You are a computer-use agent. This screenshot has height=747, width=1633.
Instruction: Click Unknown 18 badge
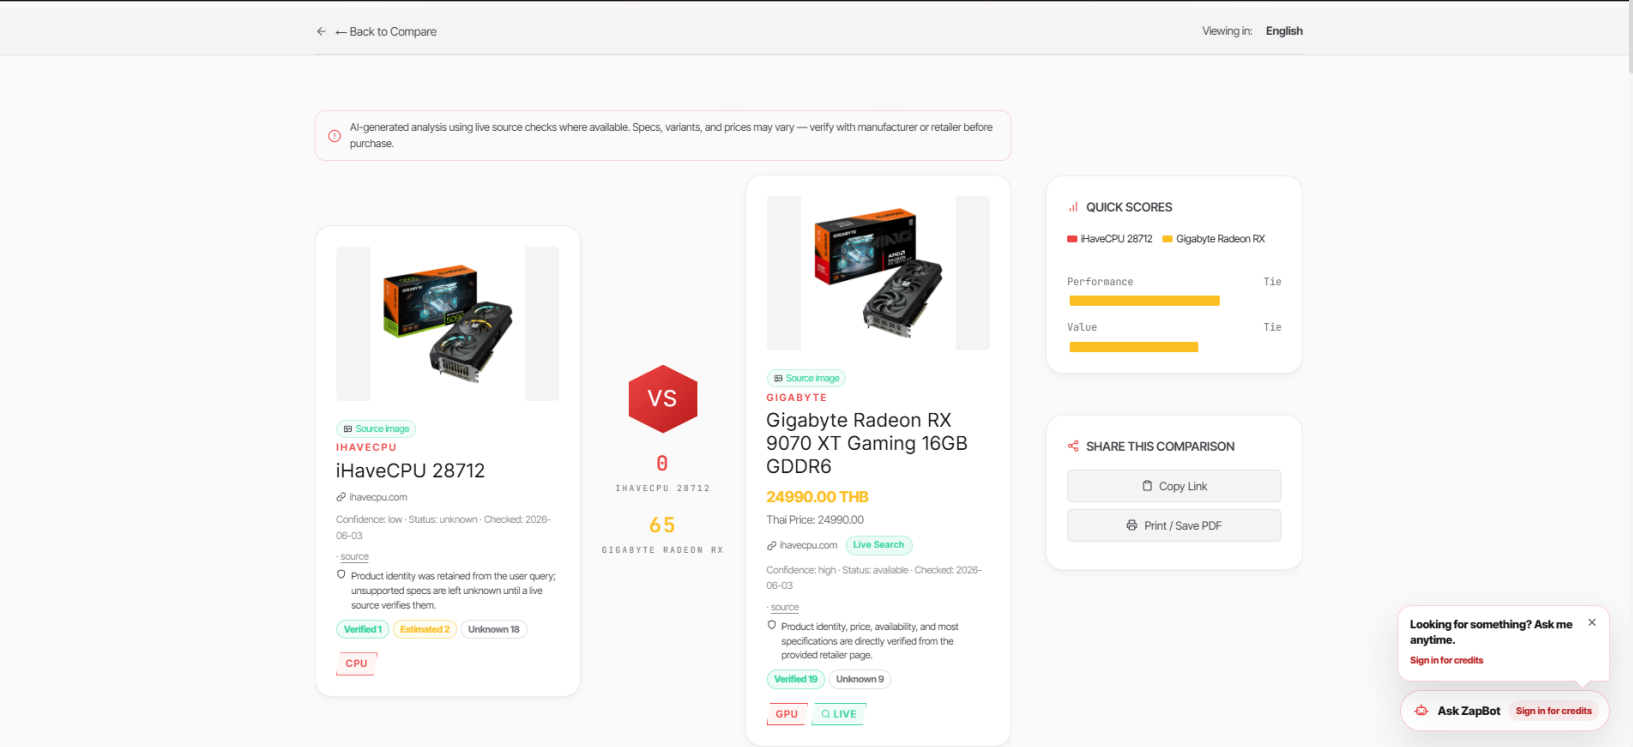coord(494,629)
